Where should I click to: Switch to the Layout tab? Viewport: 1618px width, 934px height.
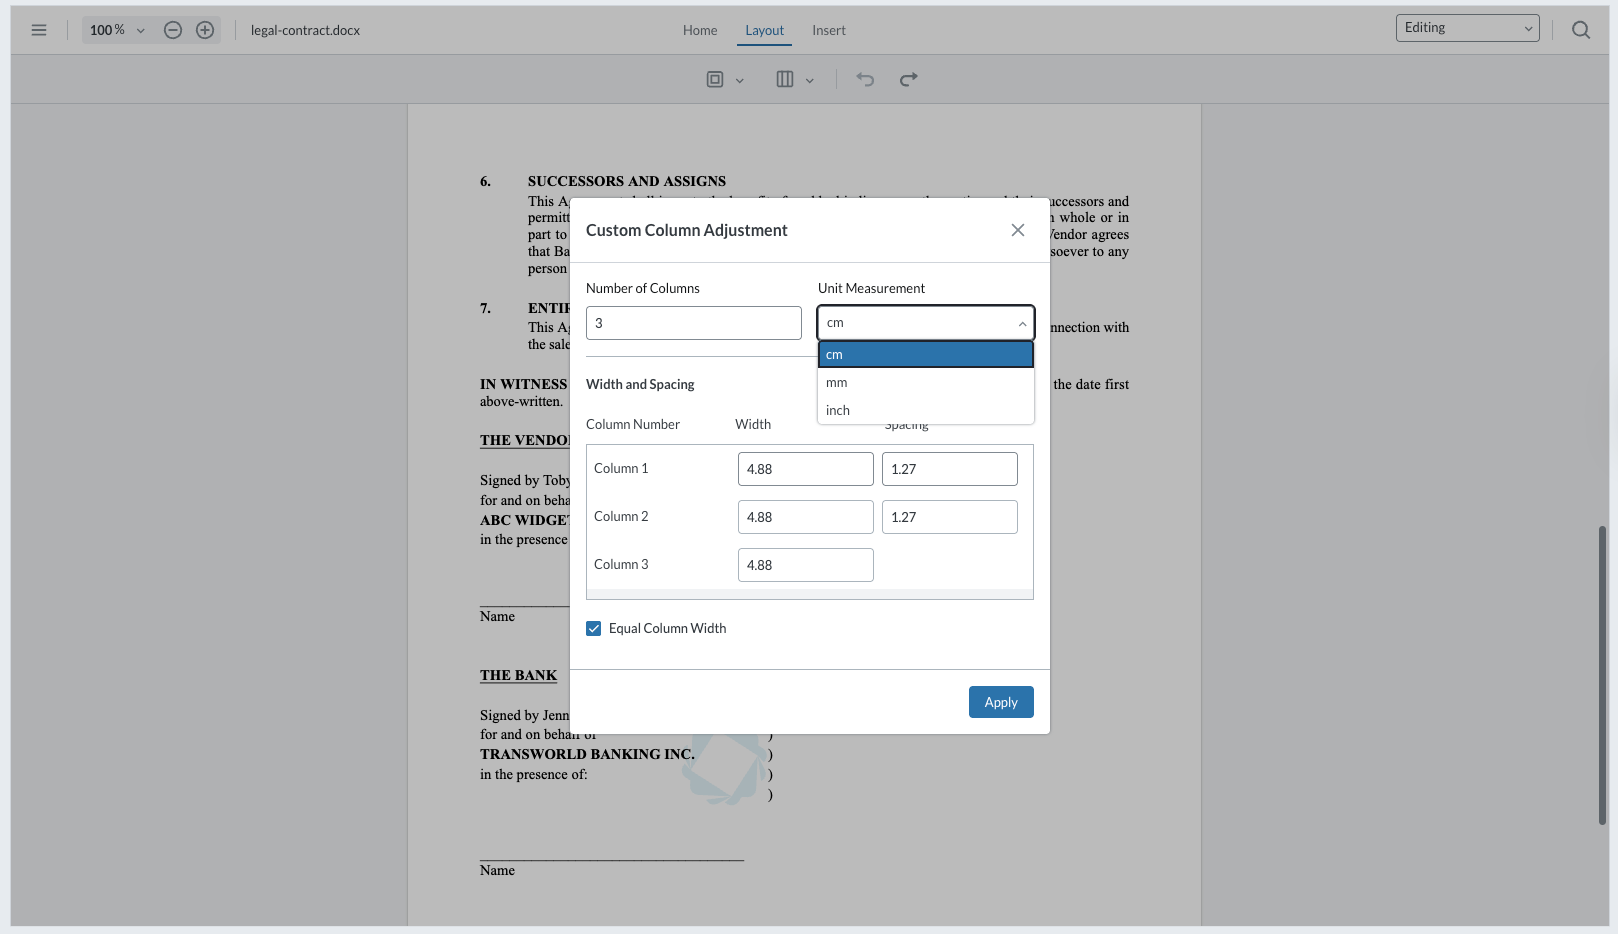(765, 30)
